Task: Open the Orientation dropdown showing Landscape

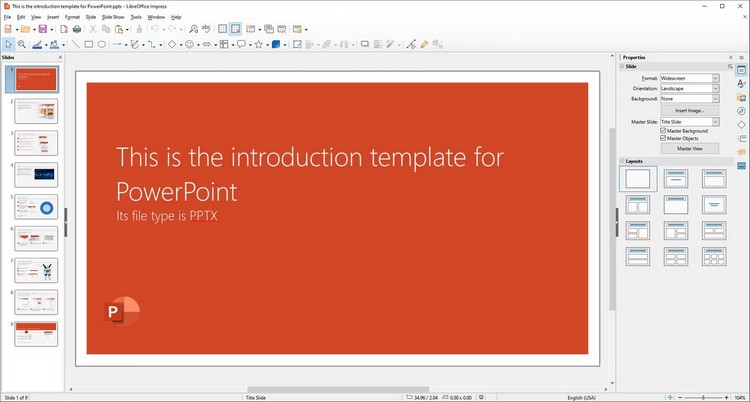Action: tap(689, 89)
